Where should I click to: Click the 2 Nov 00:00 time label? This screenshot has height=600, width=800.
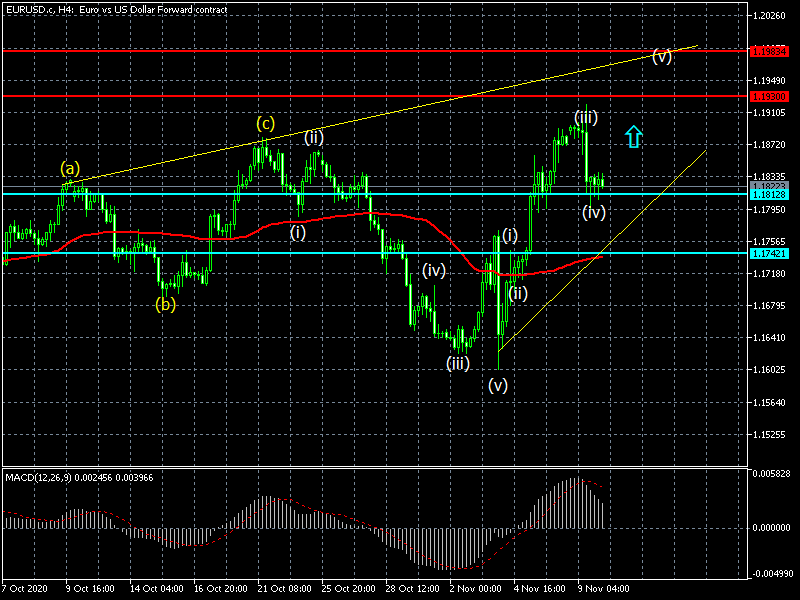point(476,588)
